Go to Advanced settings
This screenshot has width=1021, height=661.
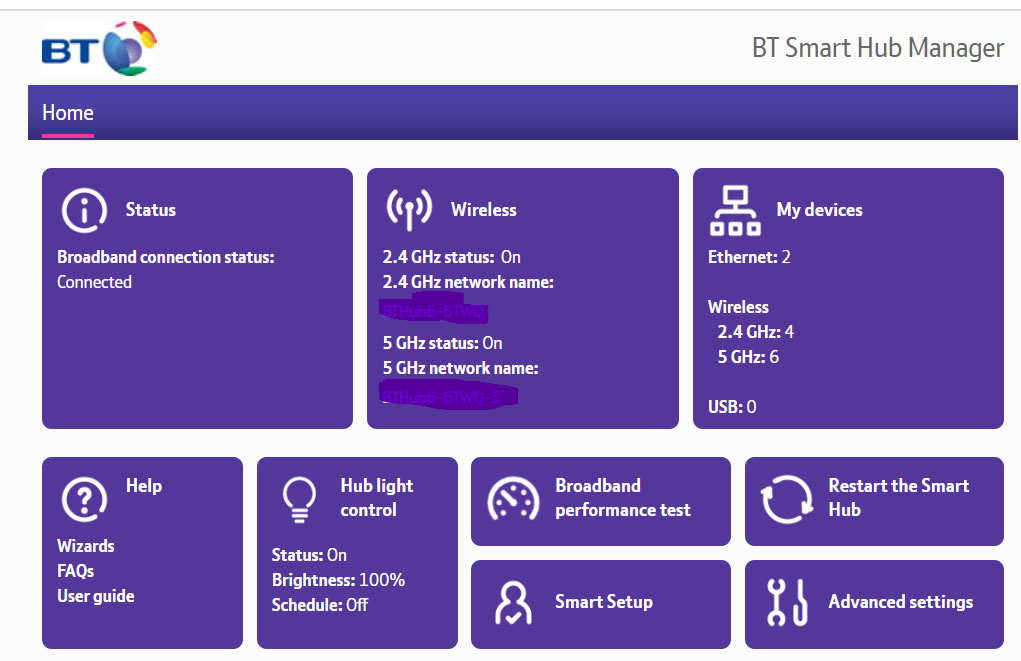click(x=901, y=602)
